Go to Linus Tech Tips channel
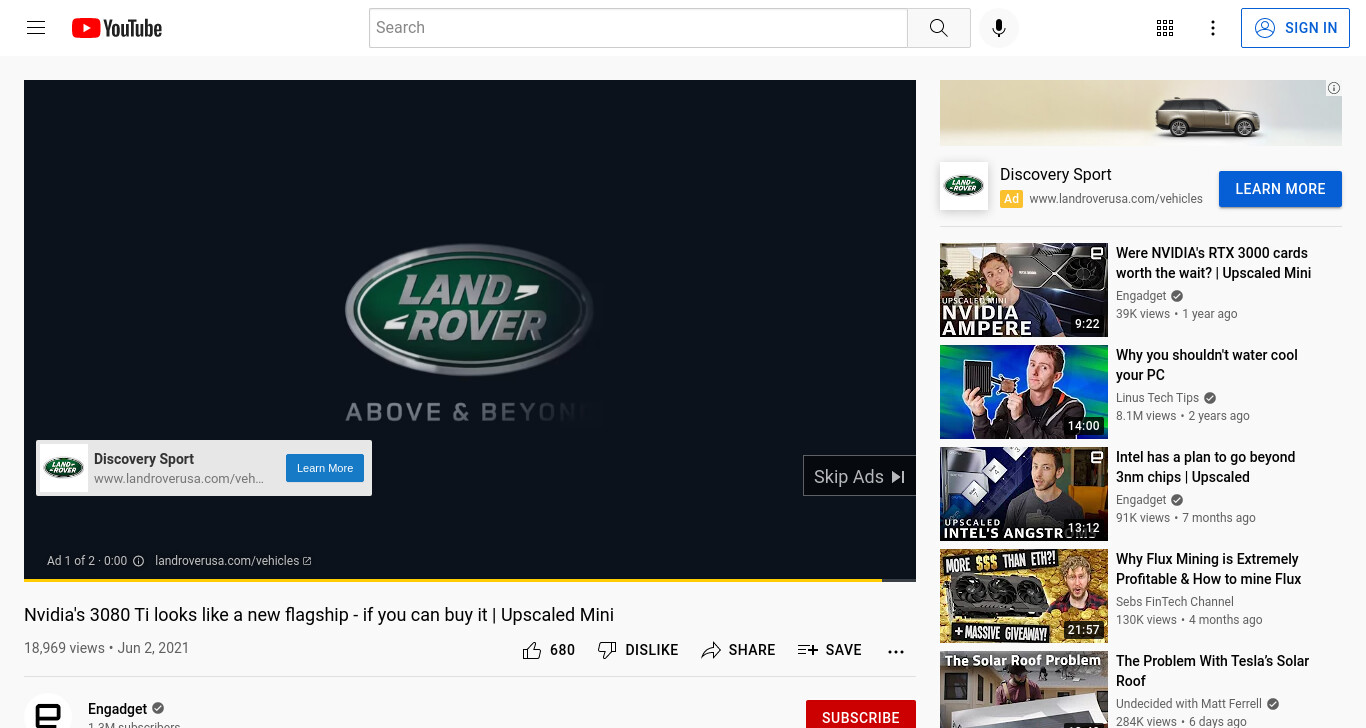Screen dimensions: 1366x728 click(1157, 398)
